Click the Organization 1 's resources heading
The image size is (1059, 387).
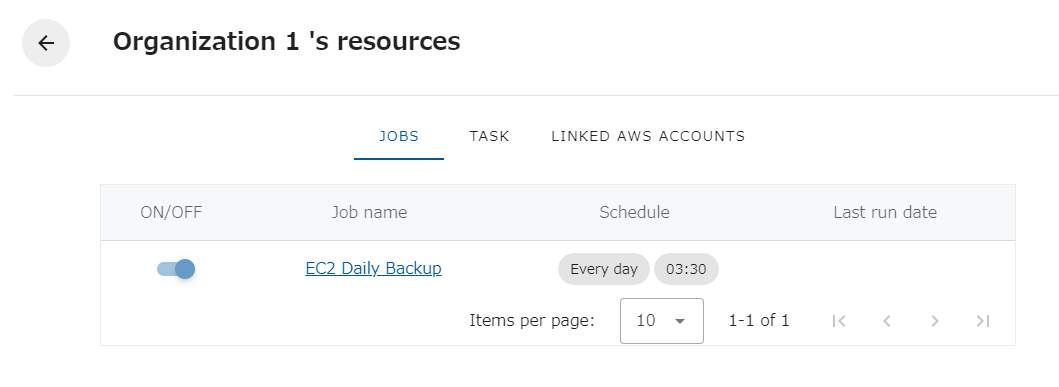tap(286, 42)
